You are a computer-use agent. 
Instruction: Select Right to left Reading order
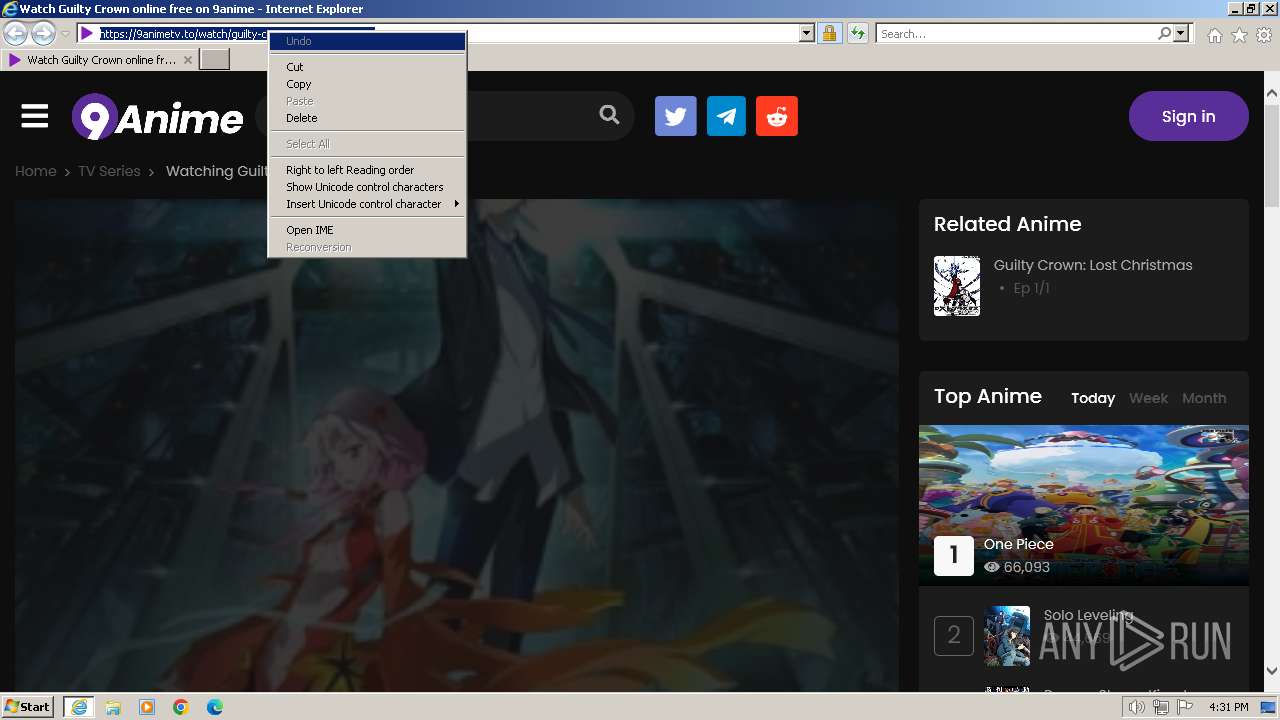[367, 170]
